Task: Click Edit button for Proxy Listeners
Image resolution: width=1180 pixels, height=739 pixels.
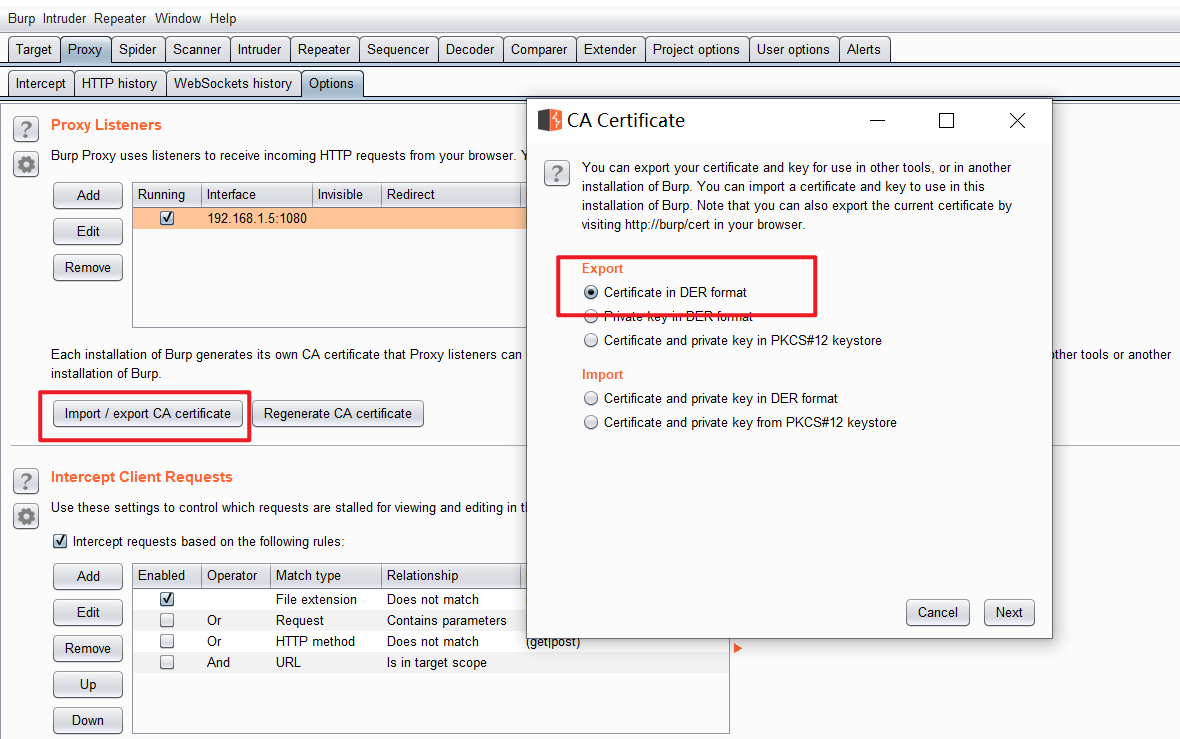Action: pyautogui.click(x=88, y=232)
